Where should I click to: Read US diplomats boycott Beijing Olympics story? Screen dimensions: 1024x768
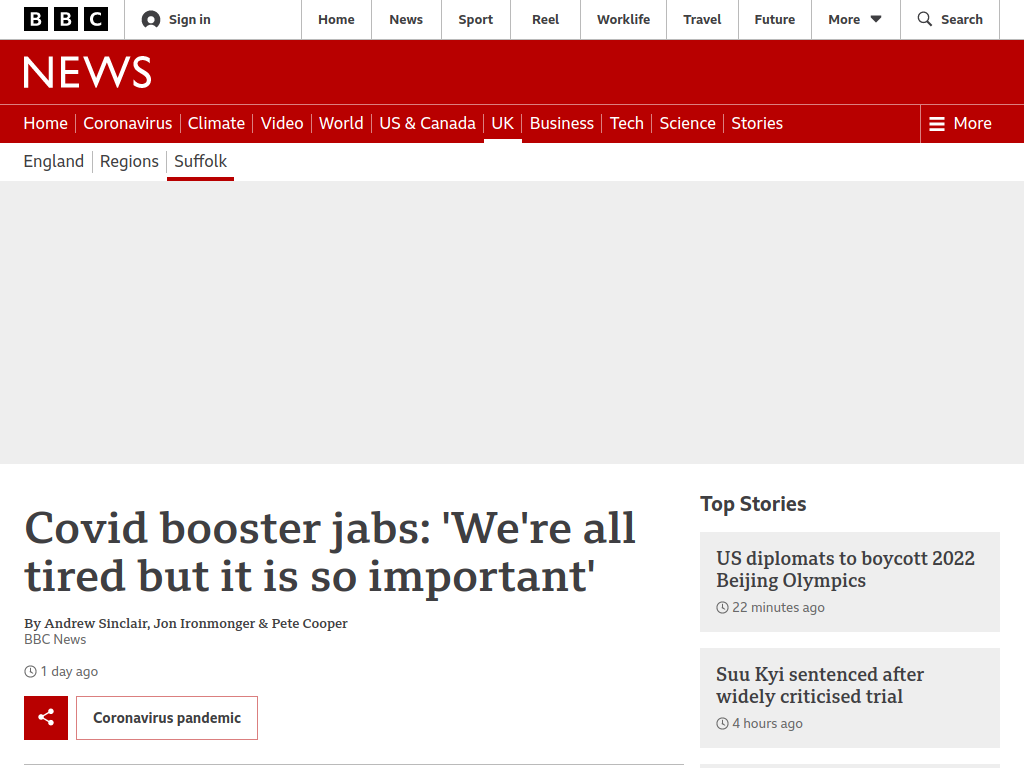845,569
